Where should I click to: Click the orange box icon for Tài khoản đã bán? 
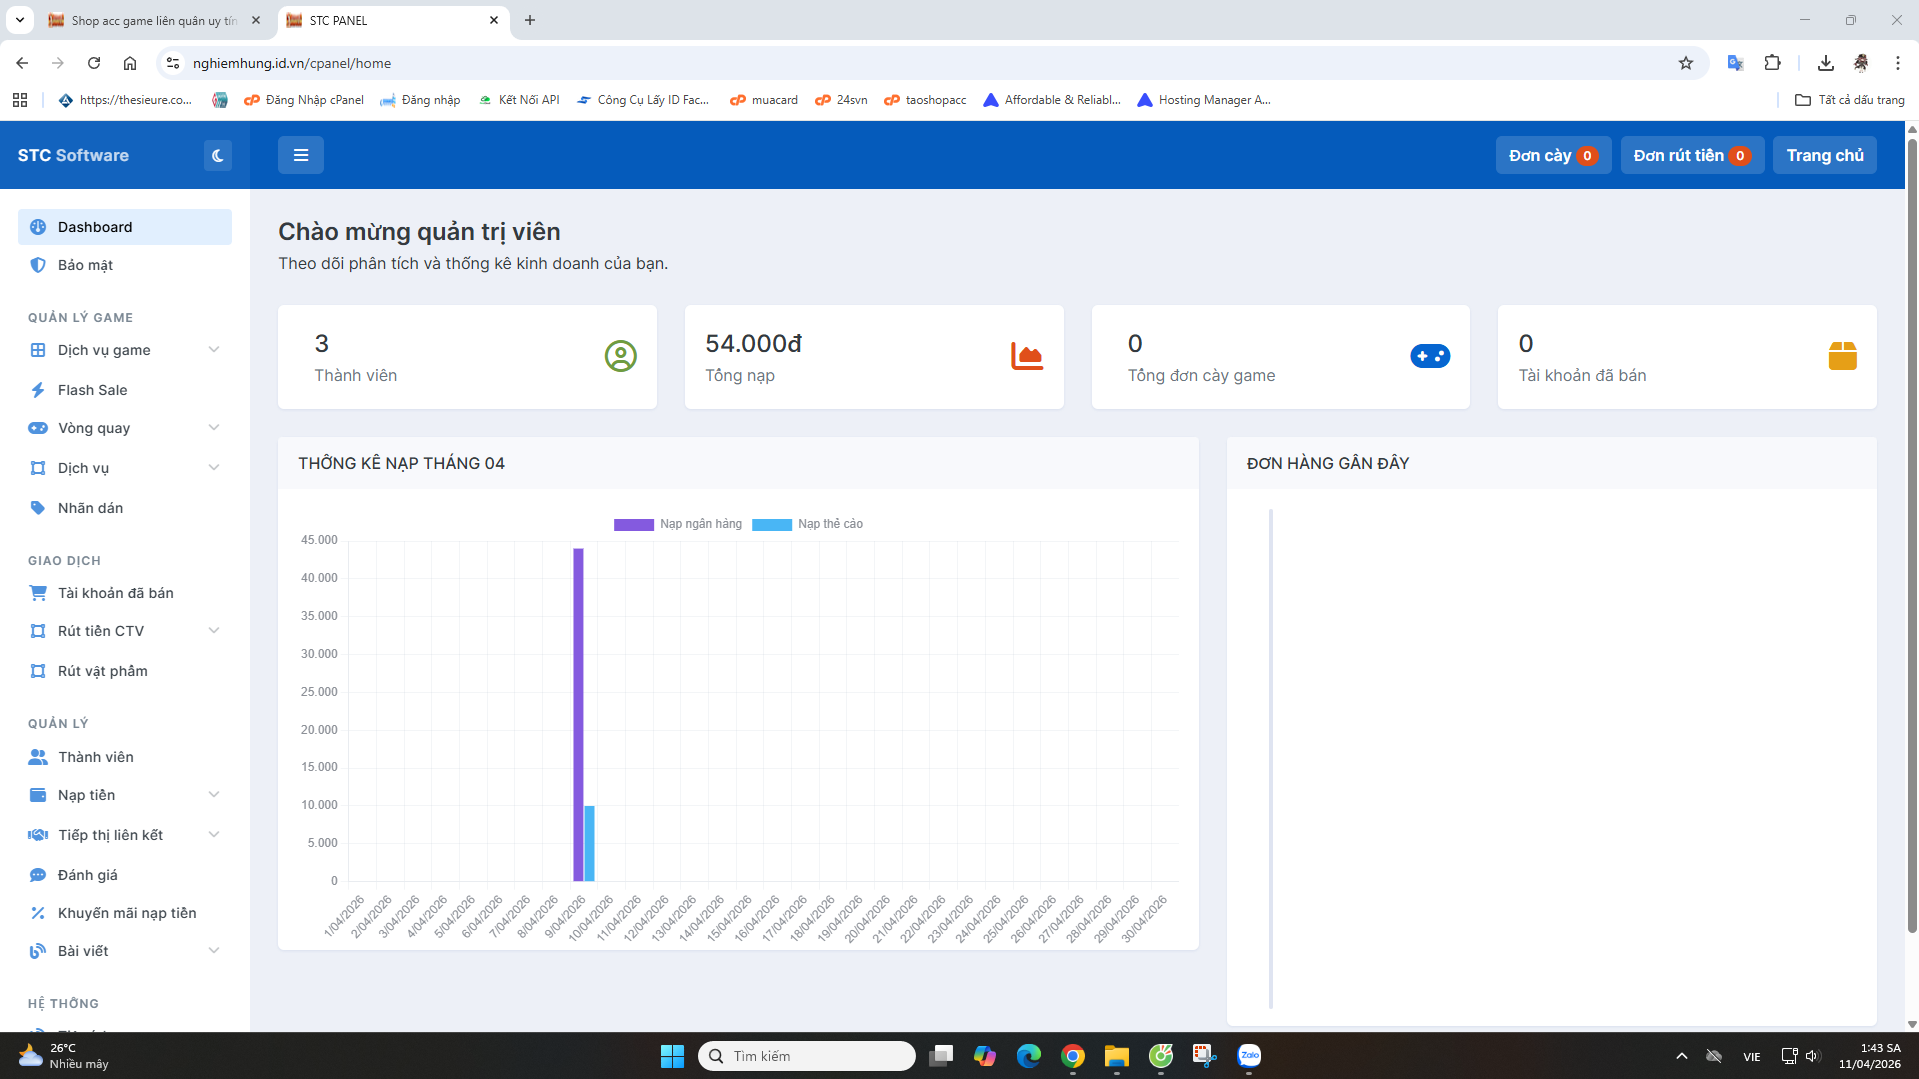1841,356
